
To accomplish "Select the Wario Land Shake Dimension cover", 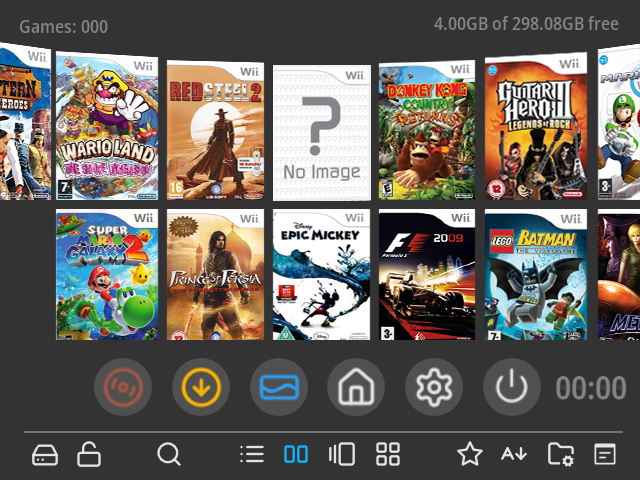I will (107, 126).
